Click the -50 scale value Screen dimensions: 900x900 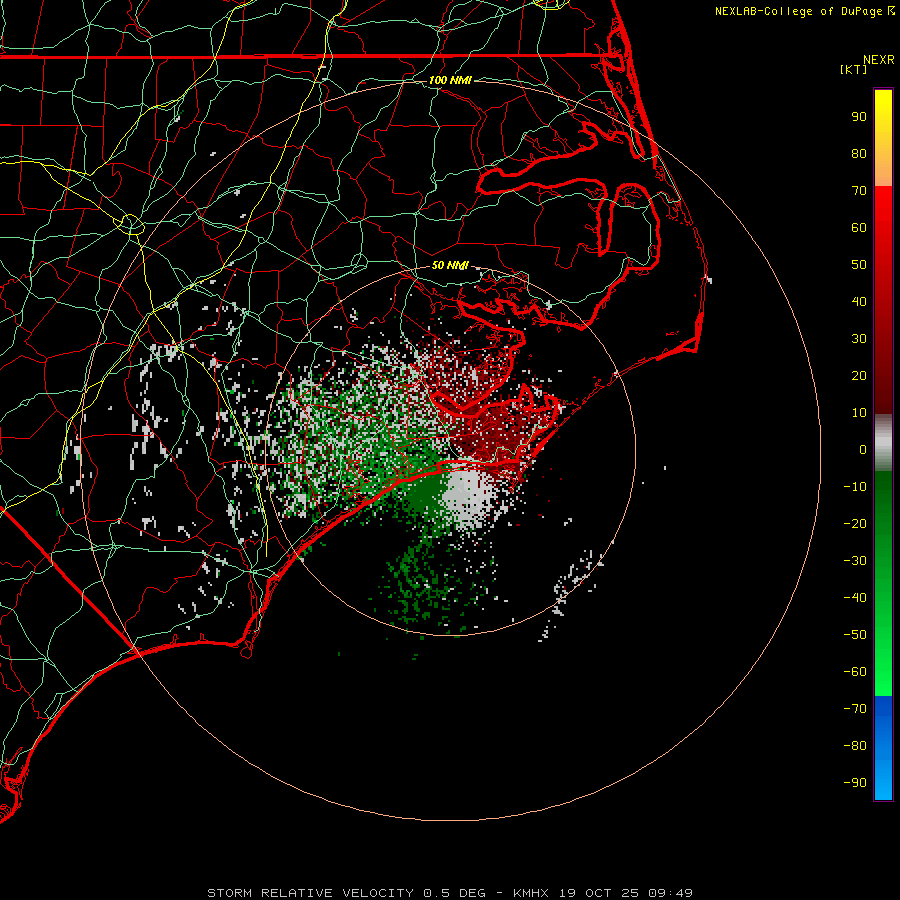pyautogui.click(x=855, y=635)
